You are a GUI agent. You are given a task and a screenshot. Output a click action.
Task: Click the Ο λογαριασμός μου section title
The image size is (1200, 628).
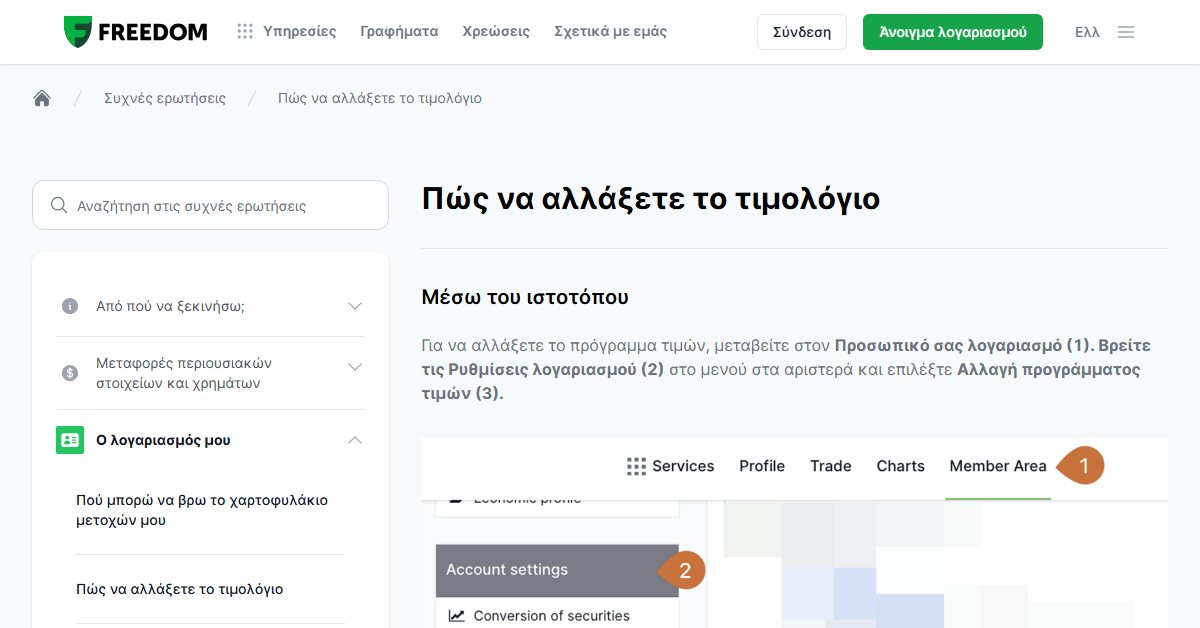[x=163, y=440]
